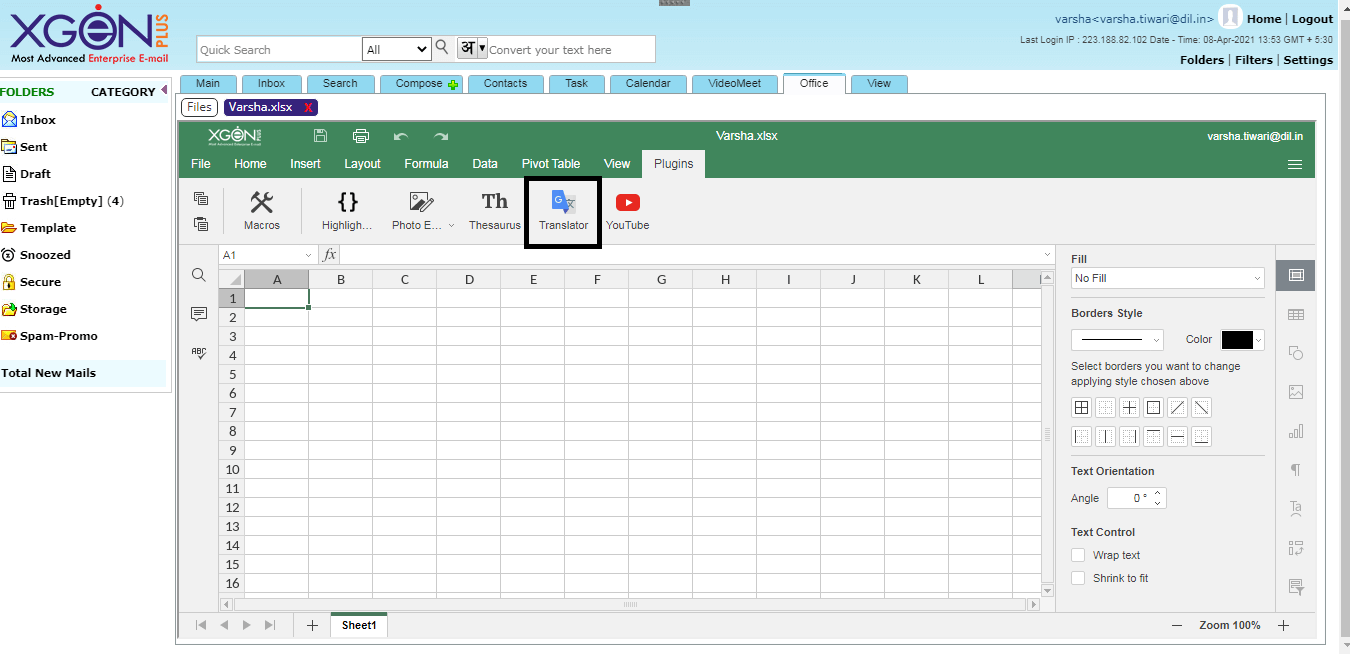This screenshot has height=657, width=1350.
Task: Close the Varsha.xlsx file tab
Action: pos(308,107)
